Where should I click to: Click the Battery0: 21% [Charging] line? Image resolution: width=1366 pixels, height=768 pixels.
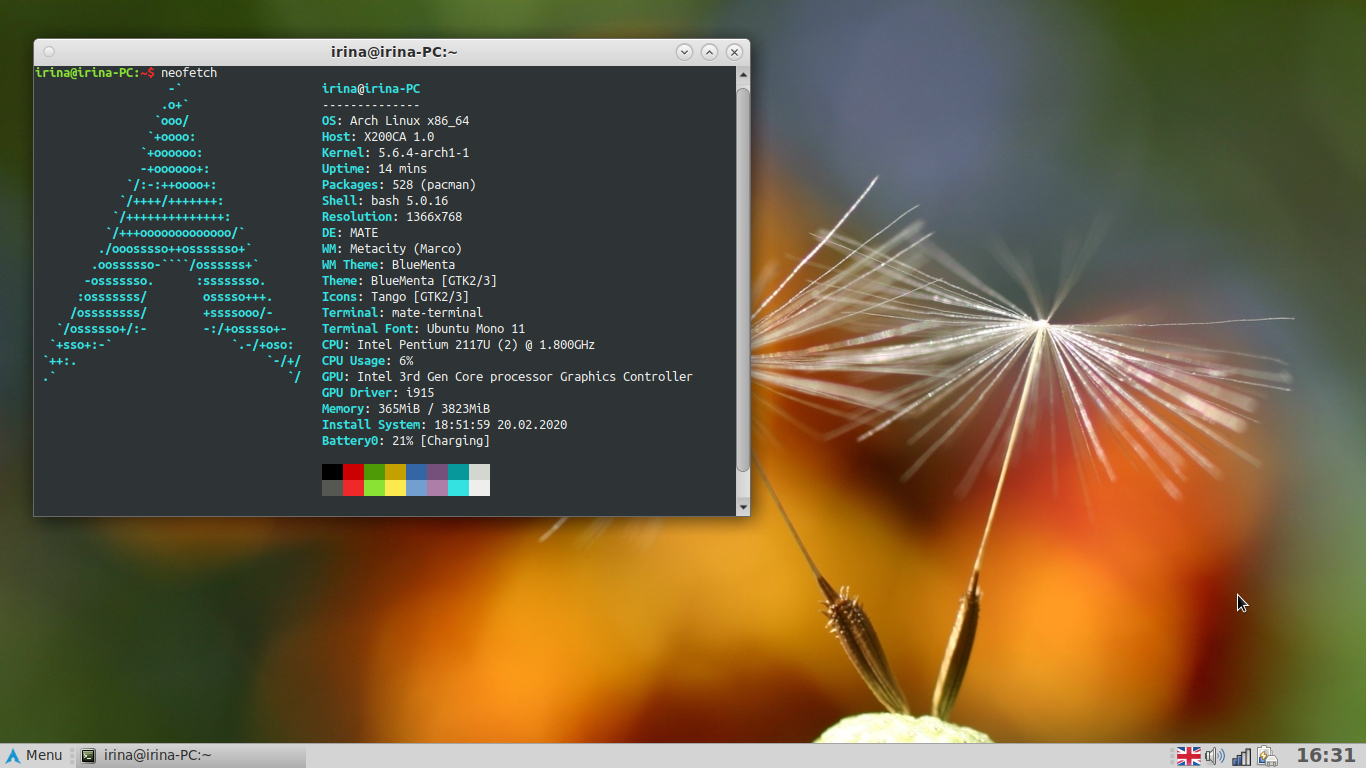(x=406, y=441)
